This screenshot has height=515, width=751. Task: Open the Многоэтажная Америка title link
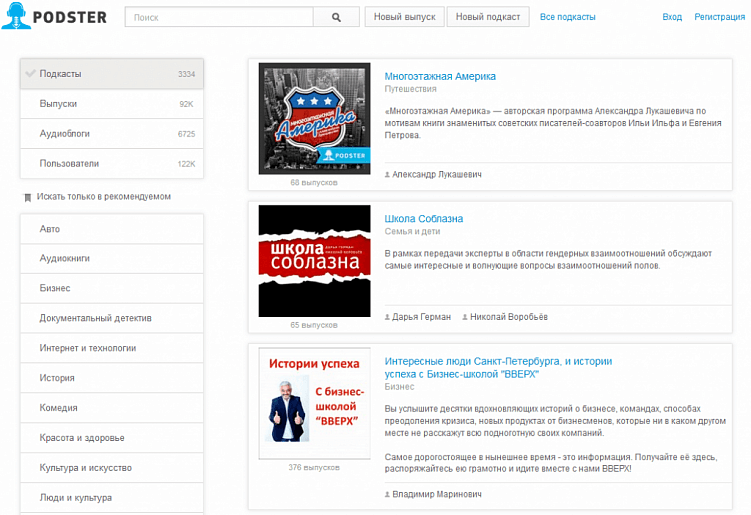pos(440,76)
